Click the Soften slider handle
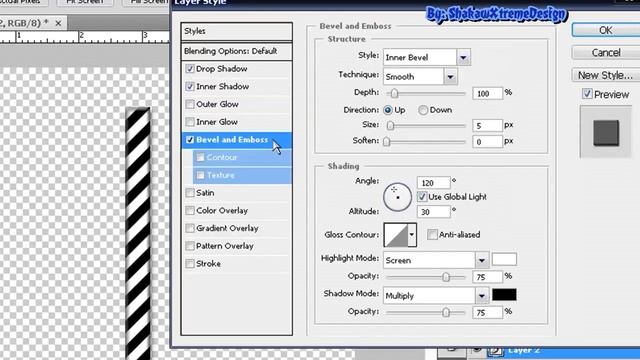This screenshot has width=640, height=360. pos(387,142)
